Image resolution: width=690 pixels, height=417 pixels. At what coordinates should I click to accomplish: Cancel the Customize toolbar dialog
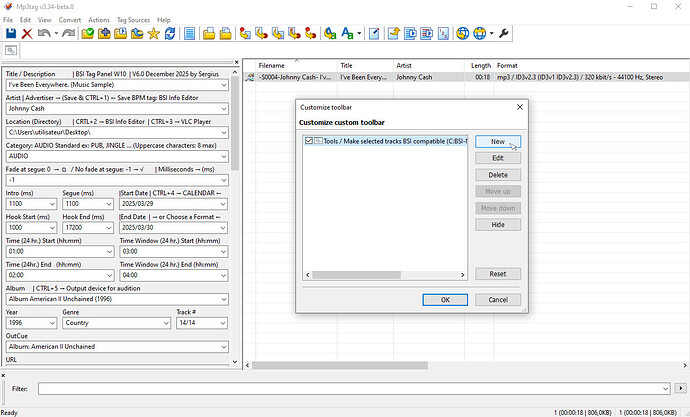(498, 300)
